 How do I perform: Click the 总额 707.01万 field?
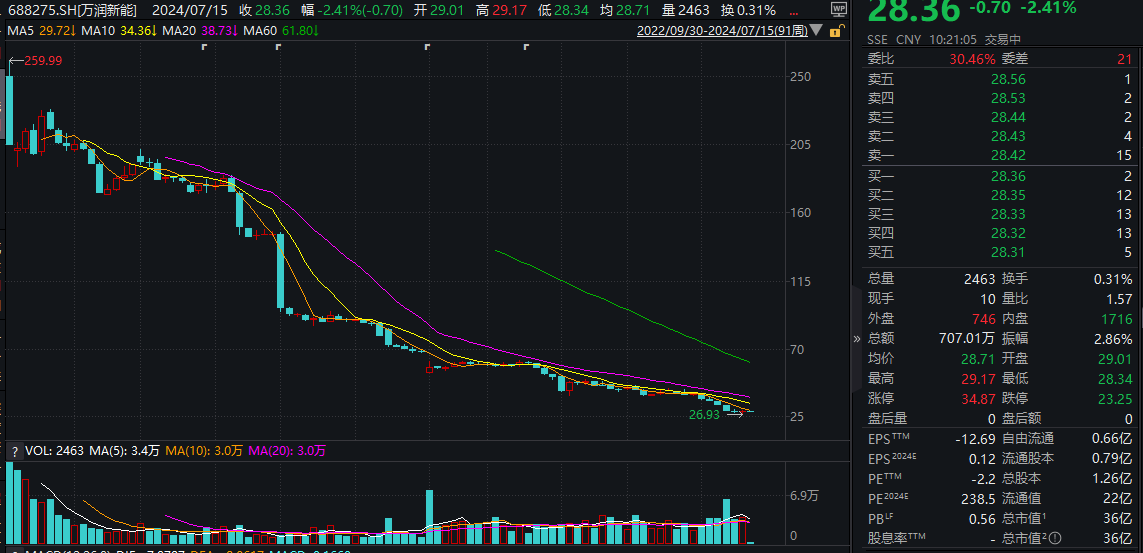point(932,339)
